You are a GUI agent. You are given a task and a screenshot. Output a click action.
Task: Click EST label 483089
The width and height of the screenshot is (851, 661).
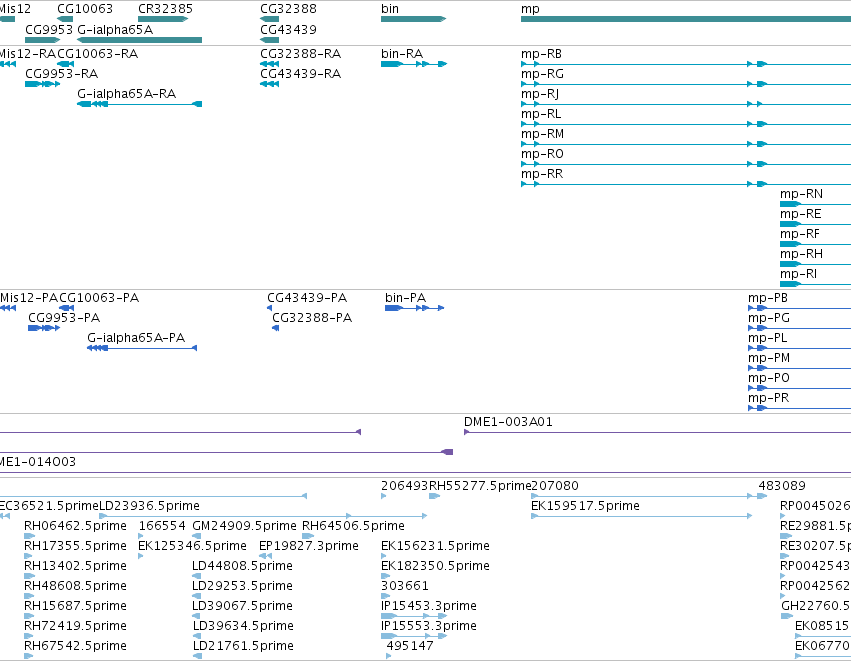782,486
